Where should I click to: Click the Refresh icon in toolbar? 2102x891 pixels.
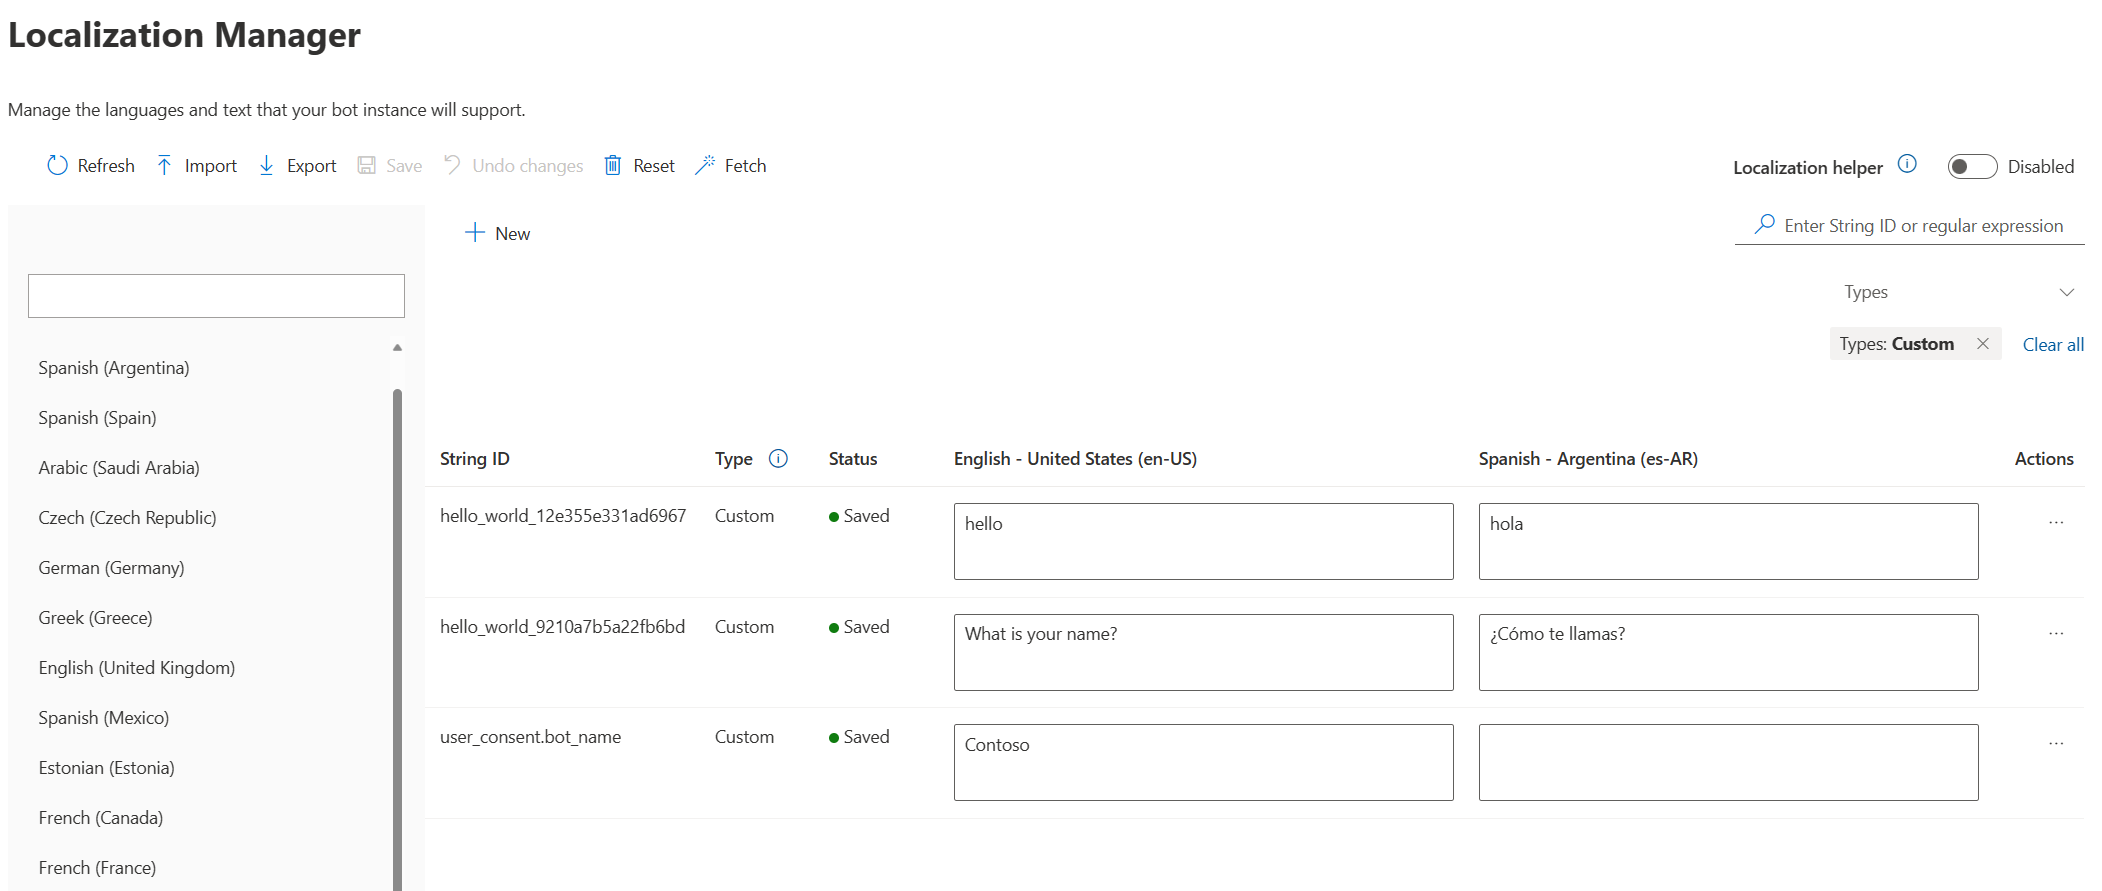(x=57, y=165)
